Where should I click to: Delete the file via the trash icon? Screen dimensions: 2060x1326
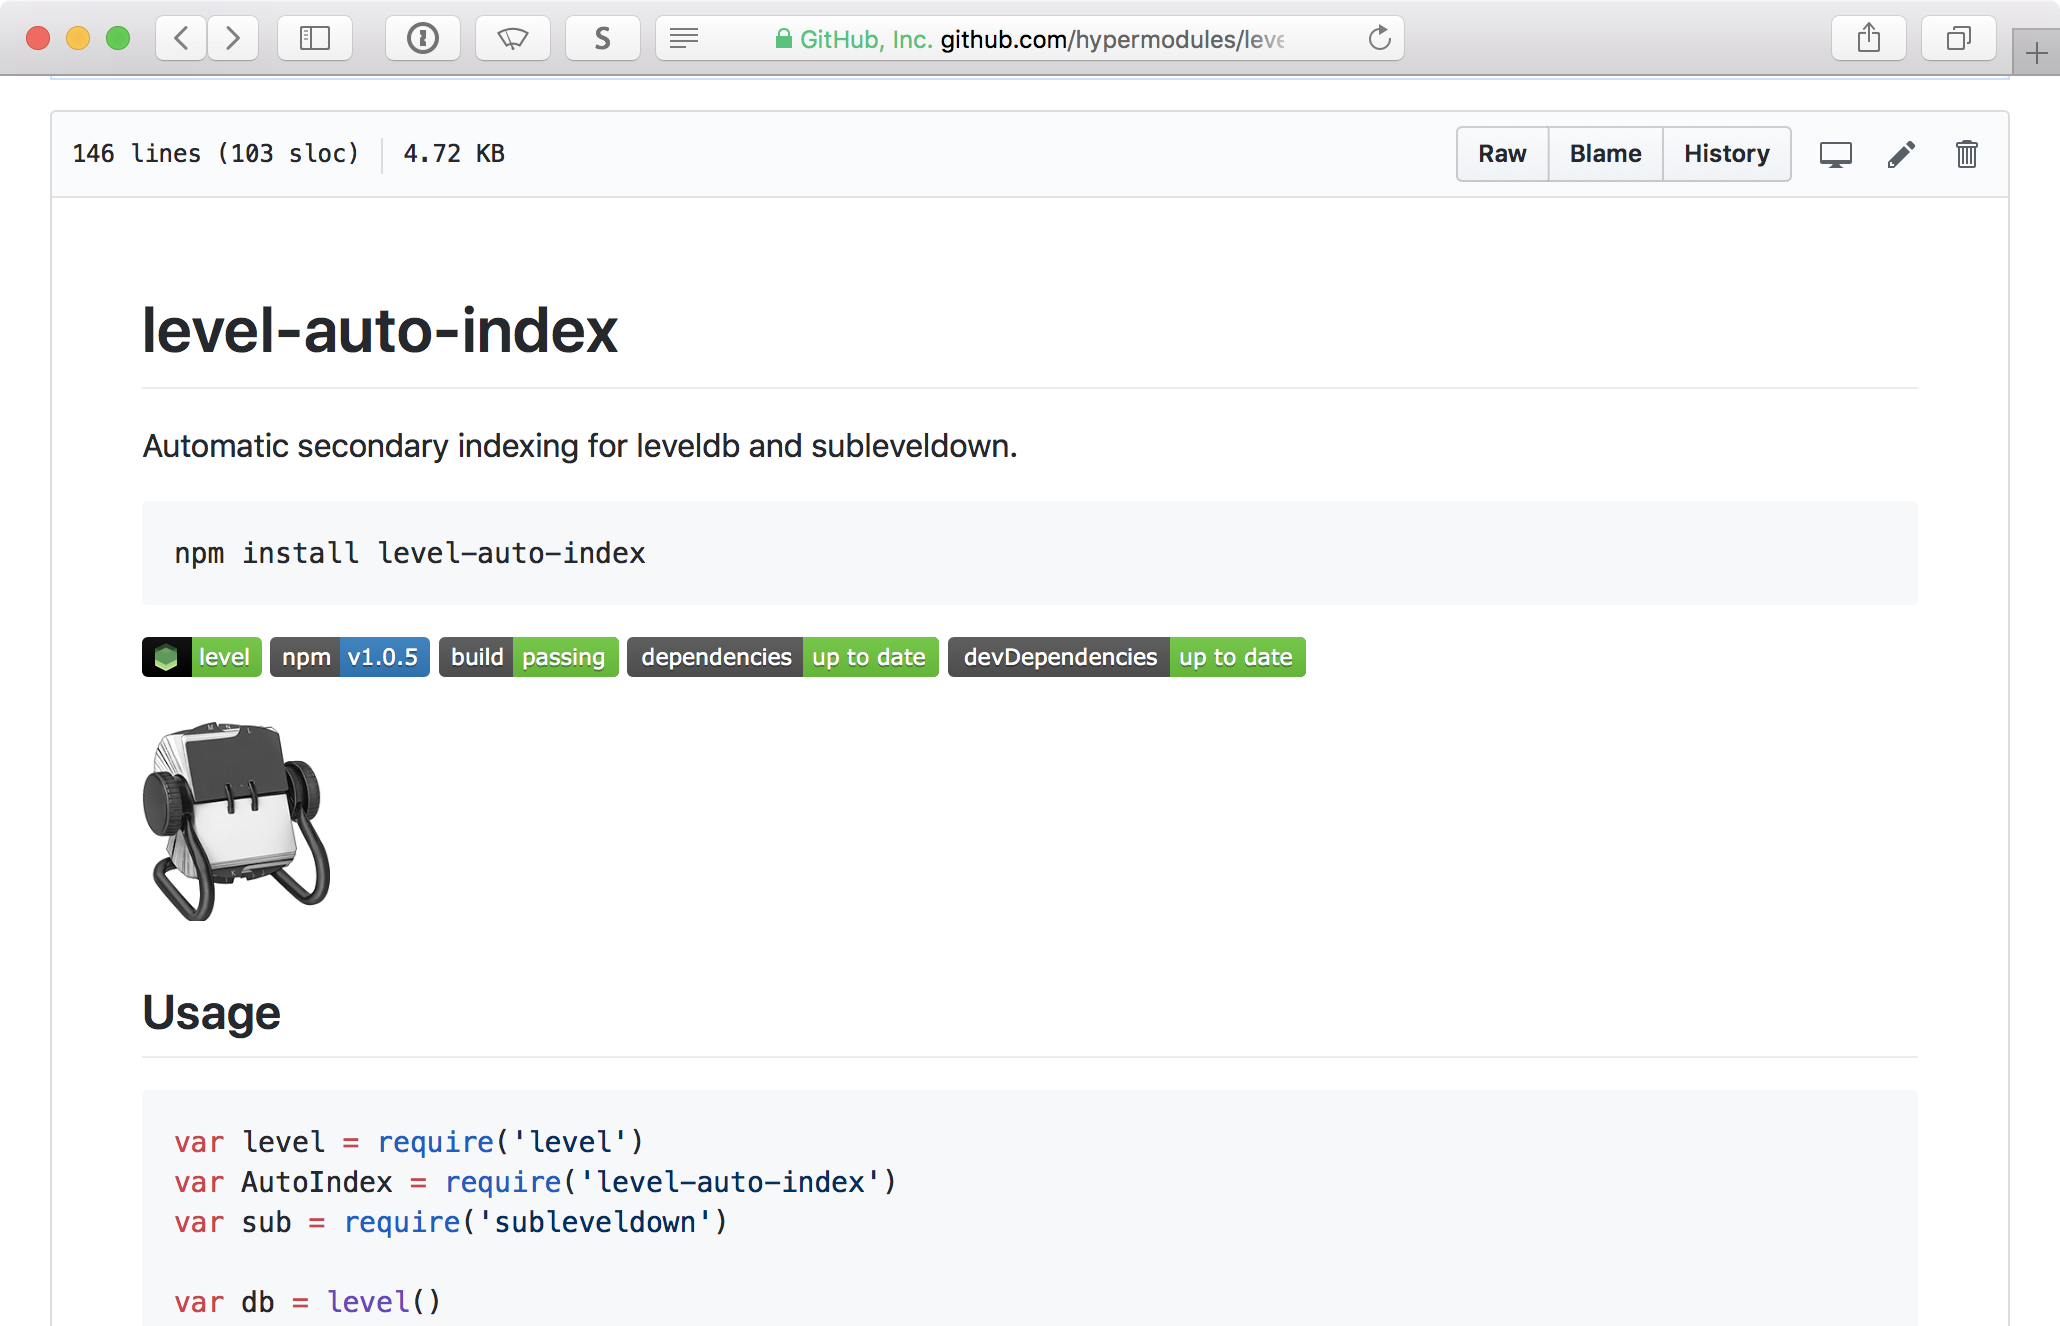(1965, 154)
